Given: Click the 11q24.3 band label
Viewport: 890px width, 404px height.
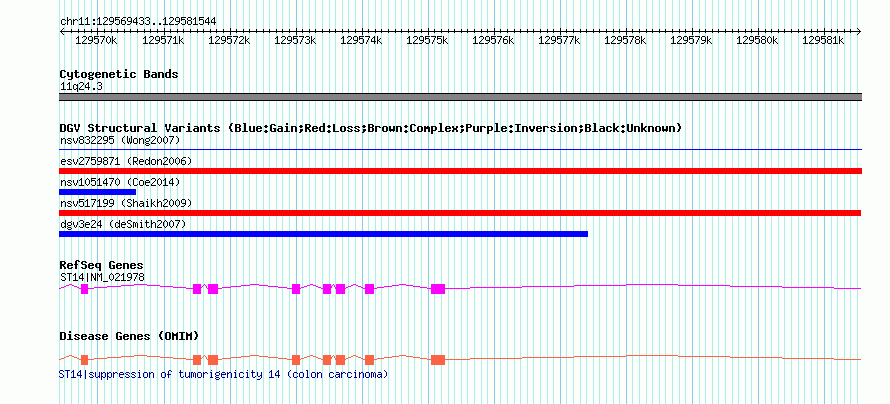Looking at the screenshot, I should 81,87.
